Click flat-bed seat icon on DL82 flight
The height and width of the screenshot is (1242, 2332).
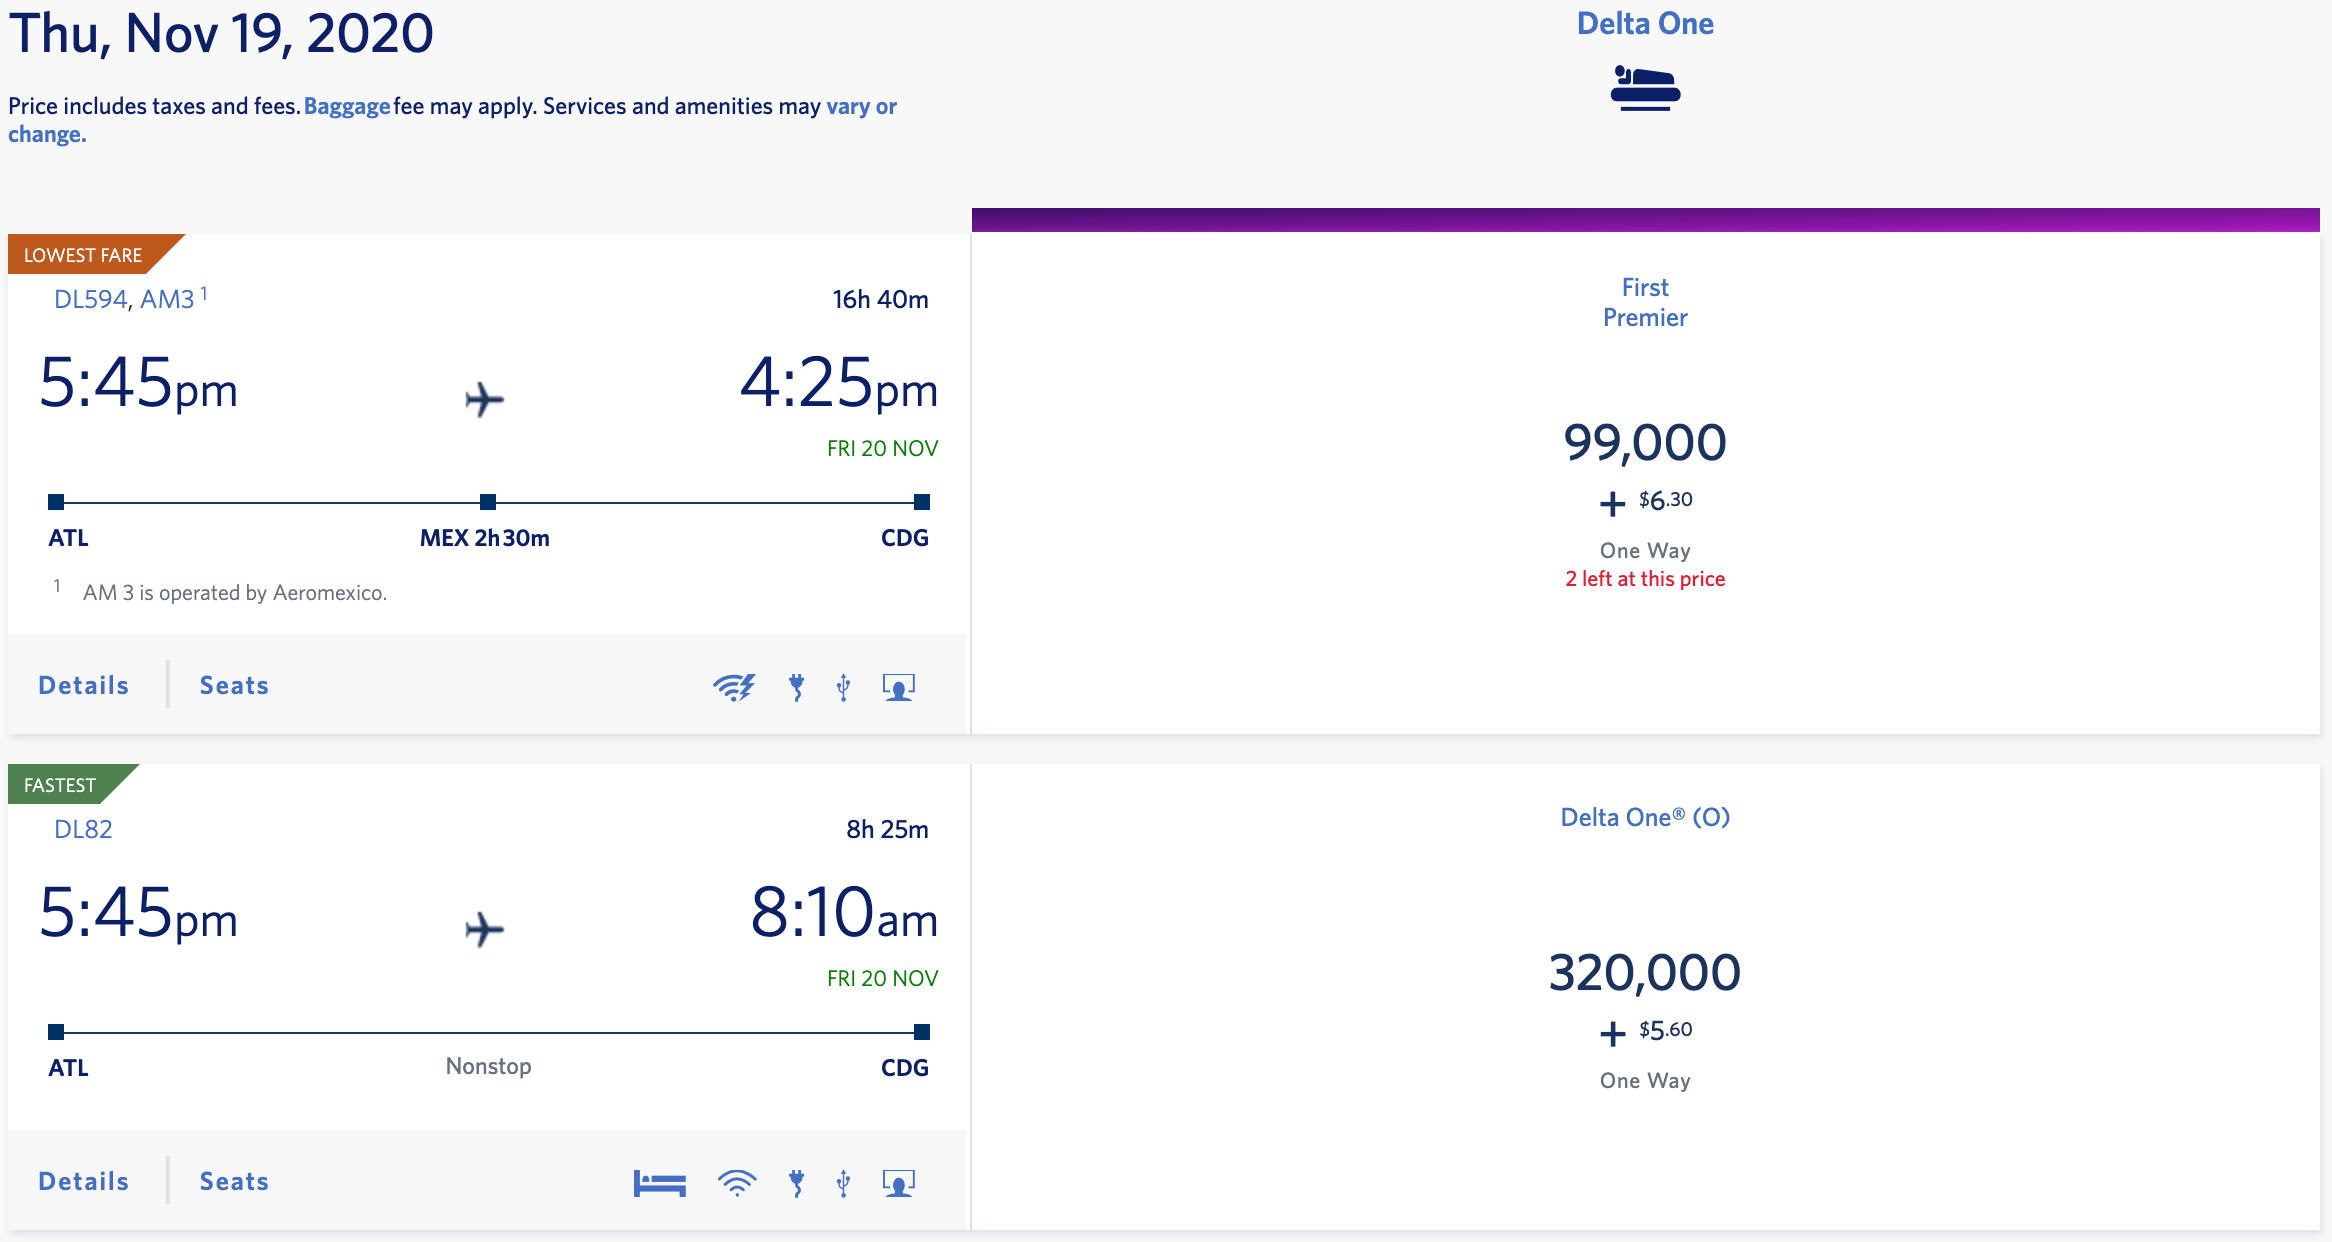point(659,1183)
